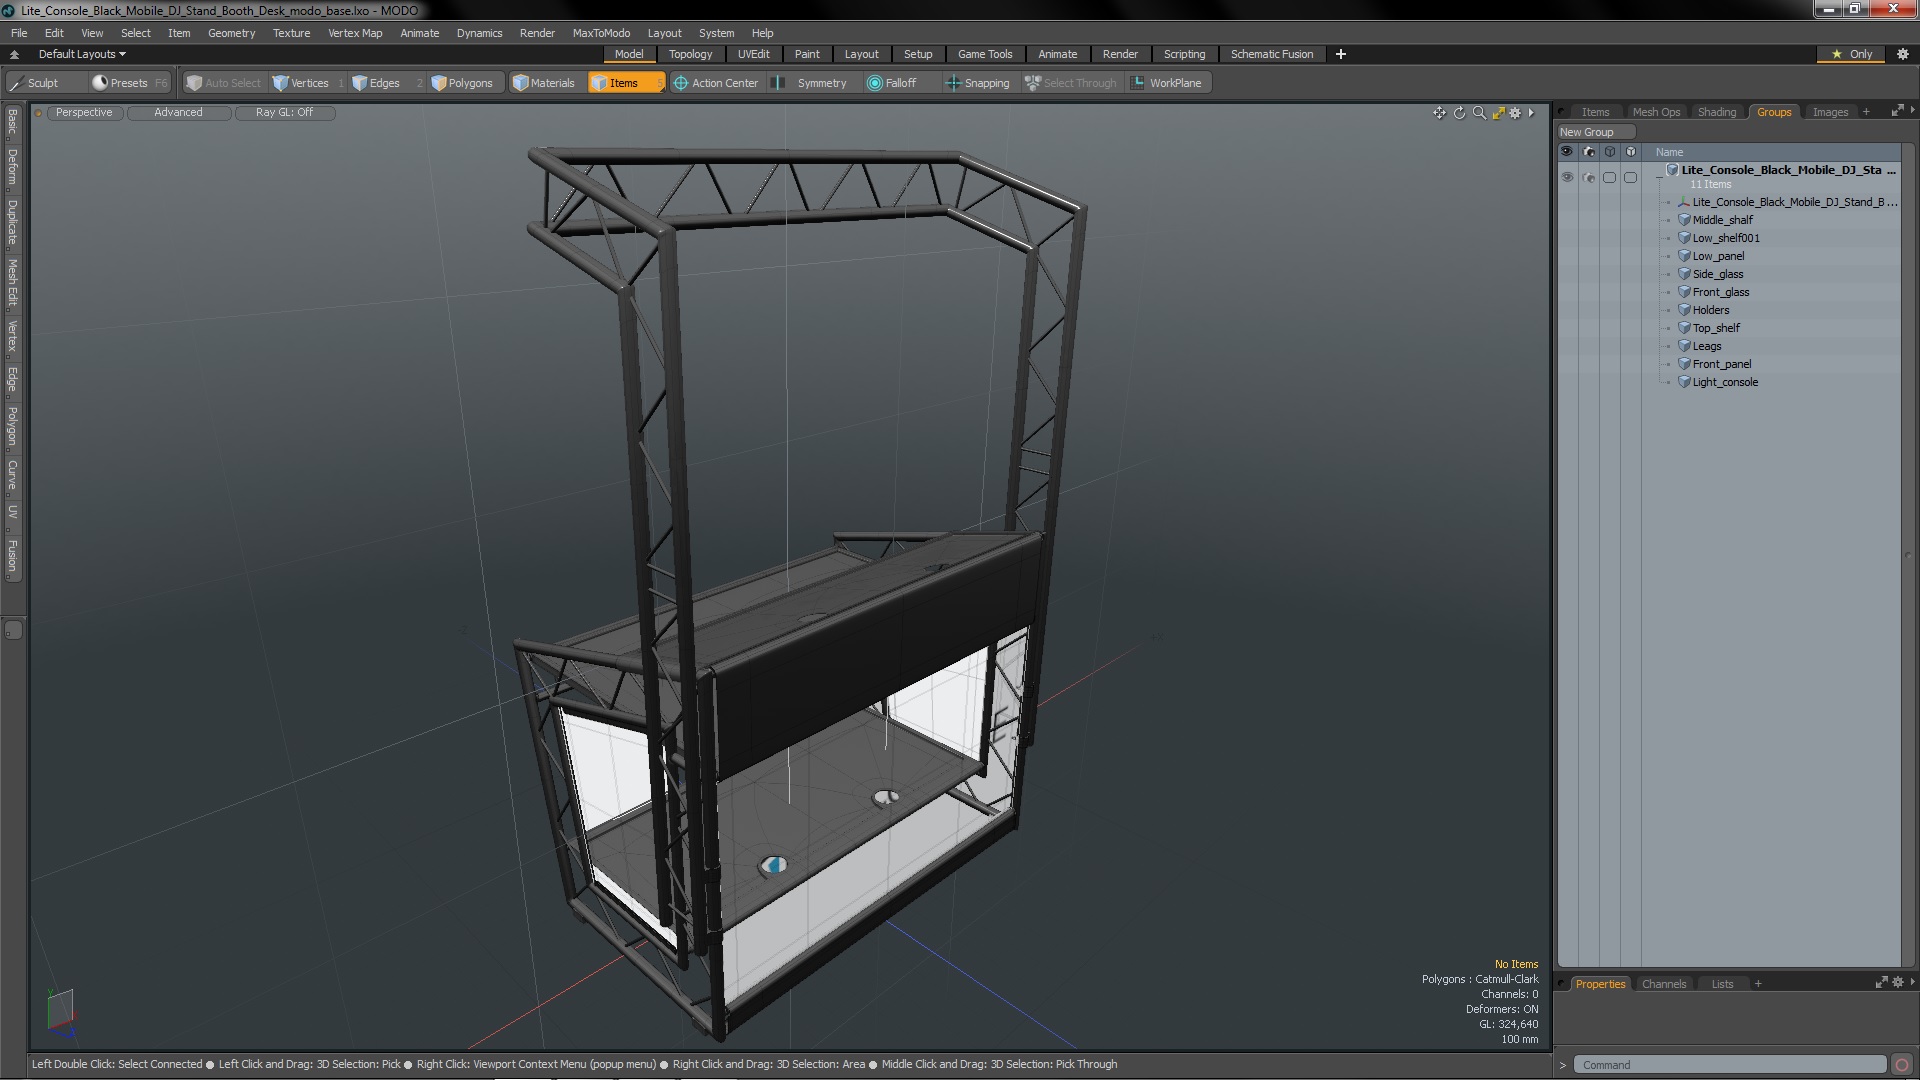Switch to the Shading tab
Image resolution: width=1920 pixels, height=1080 pixels.
1716,112
